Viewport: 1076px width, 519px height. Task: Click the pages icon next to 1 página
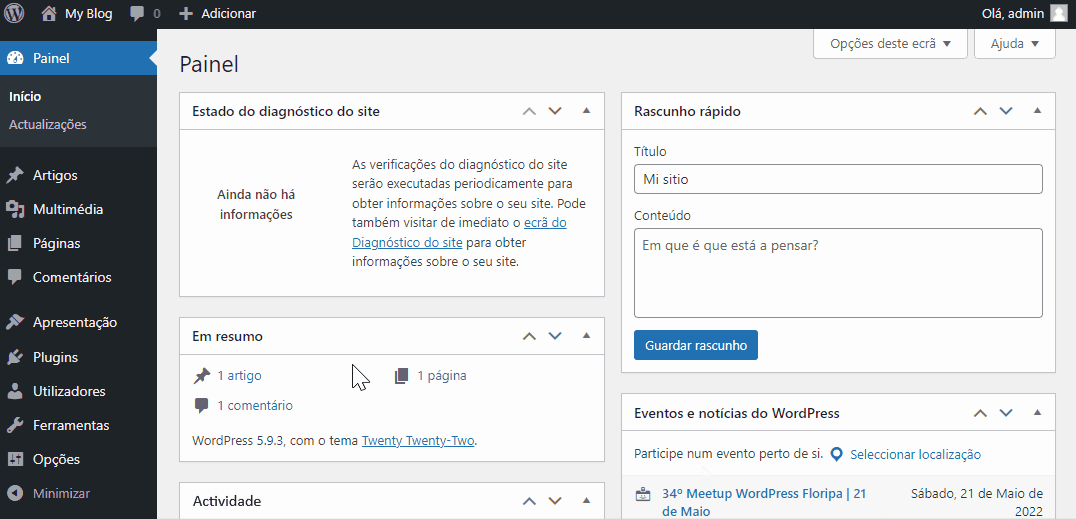(x=402, y=376)
